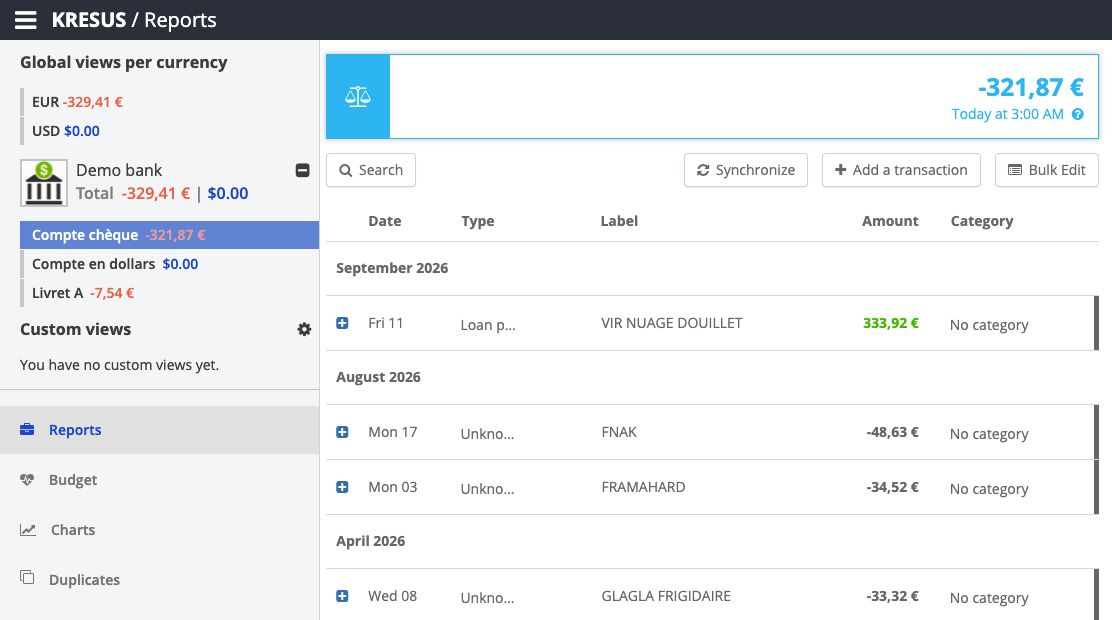Change type of FNAK transaction
The width and height of the screenshot is (1112, 620).
[488, 433]
